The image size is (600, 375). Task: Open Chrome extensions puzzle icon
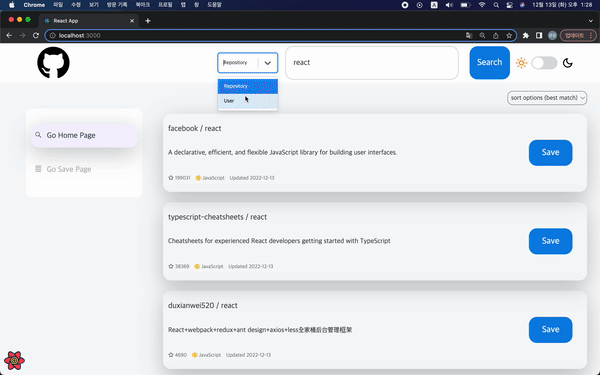click(x=526, y=35)
